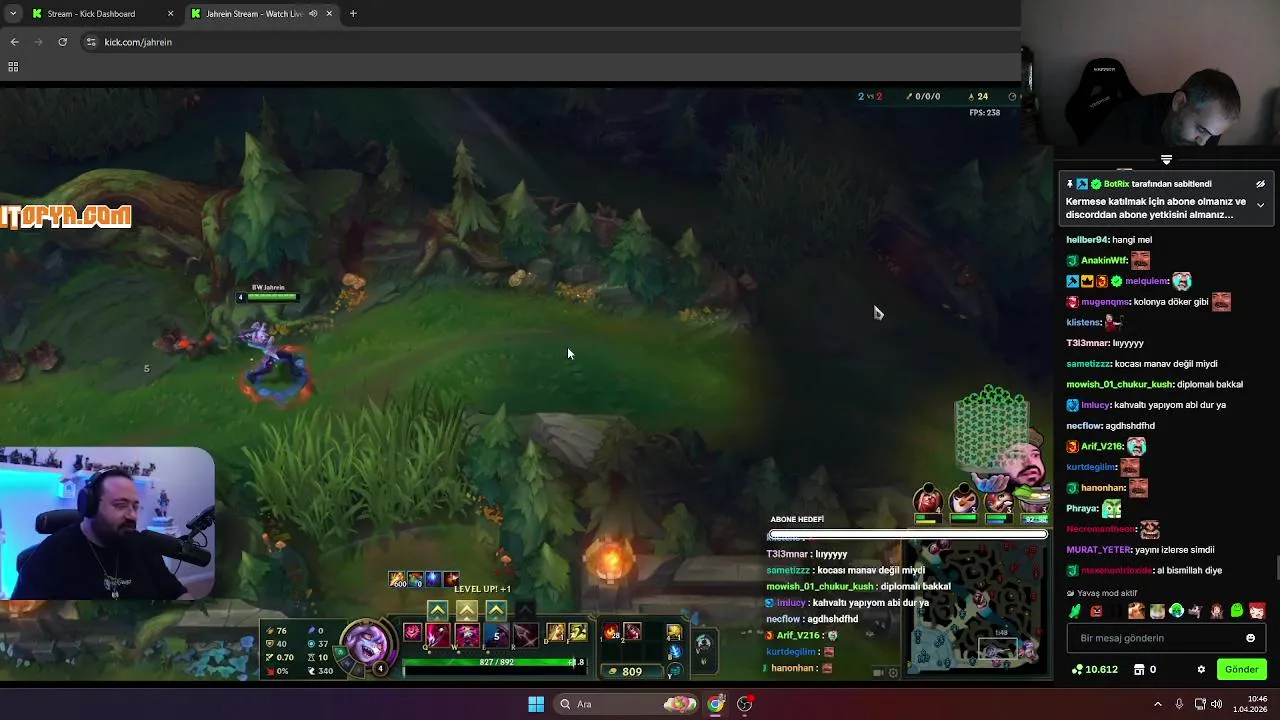Open hellber94's profile in chat
The image size is (1280, 720).
1087,240
